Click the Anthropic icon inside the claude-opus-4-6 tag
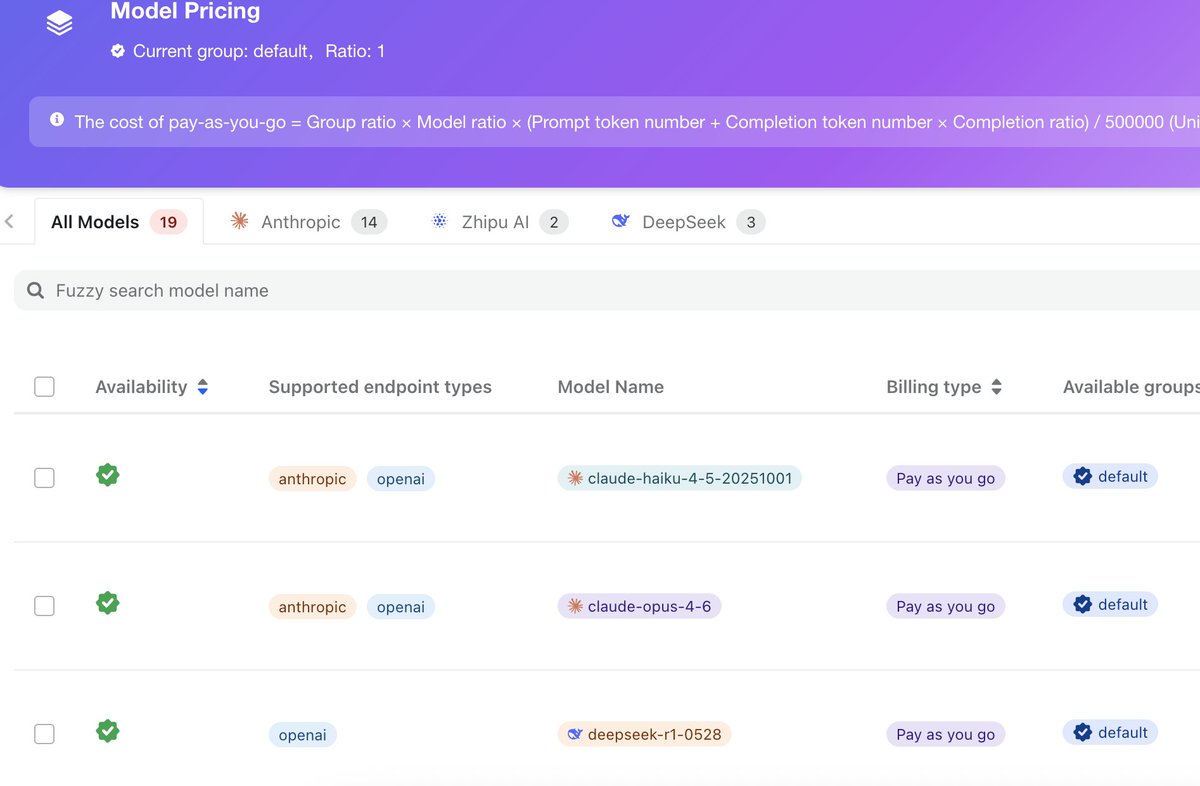This screenshot has height=786, width=1200. pyautogui.click(x=575, y=606)
